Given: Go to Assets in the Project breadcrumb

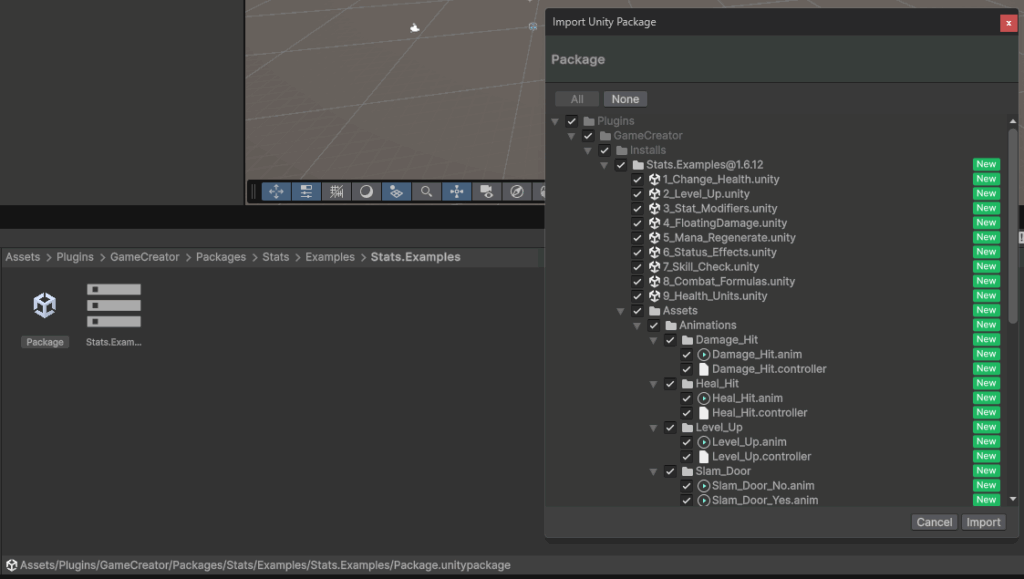Looking at the screenshot, I should tap(23, 257).
